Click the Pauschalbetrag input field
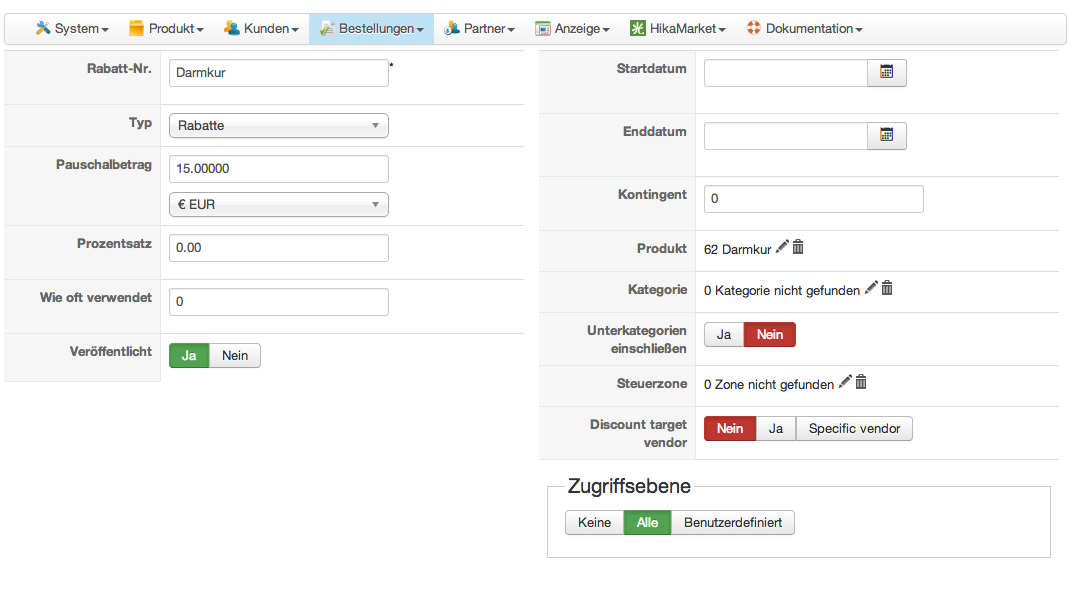The height and width of the screenshot is (606, 1070). (x=278, y=169)
